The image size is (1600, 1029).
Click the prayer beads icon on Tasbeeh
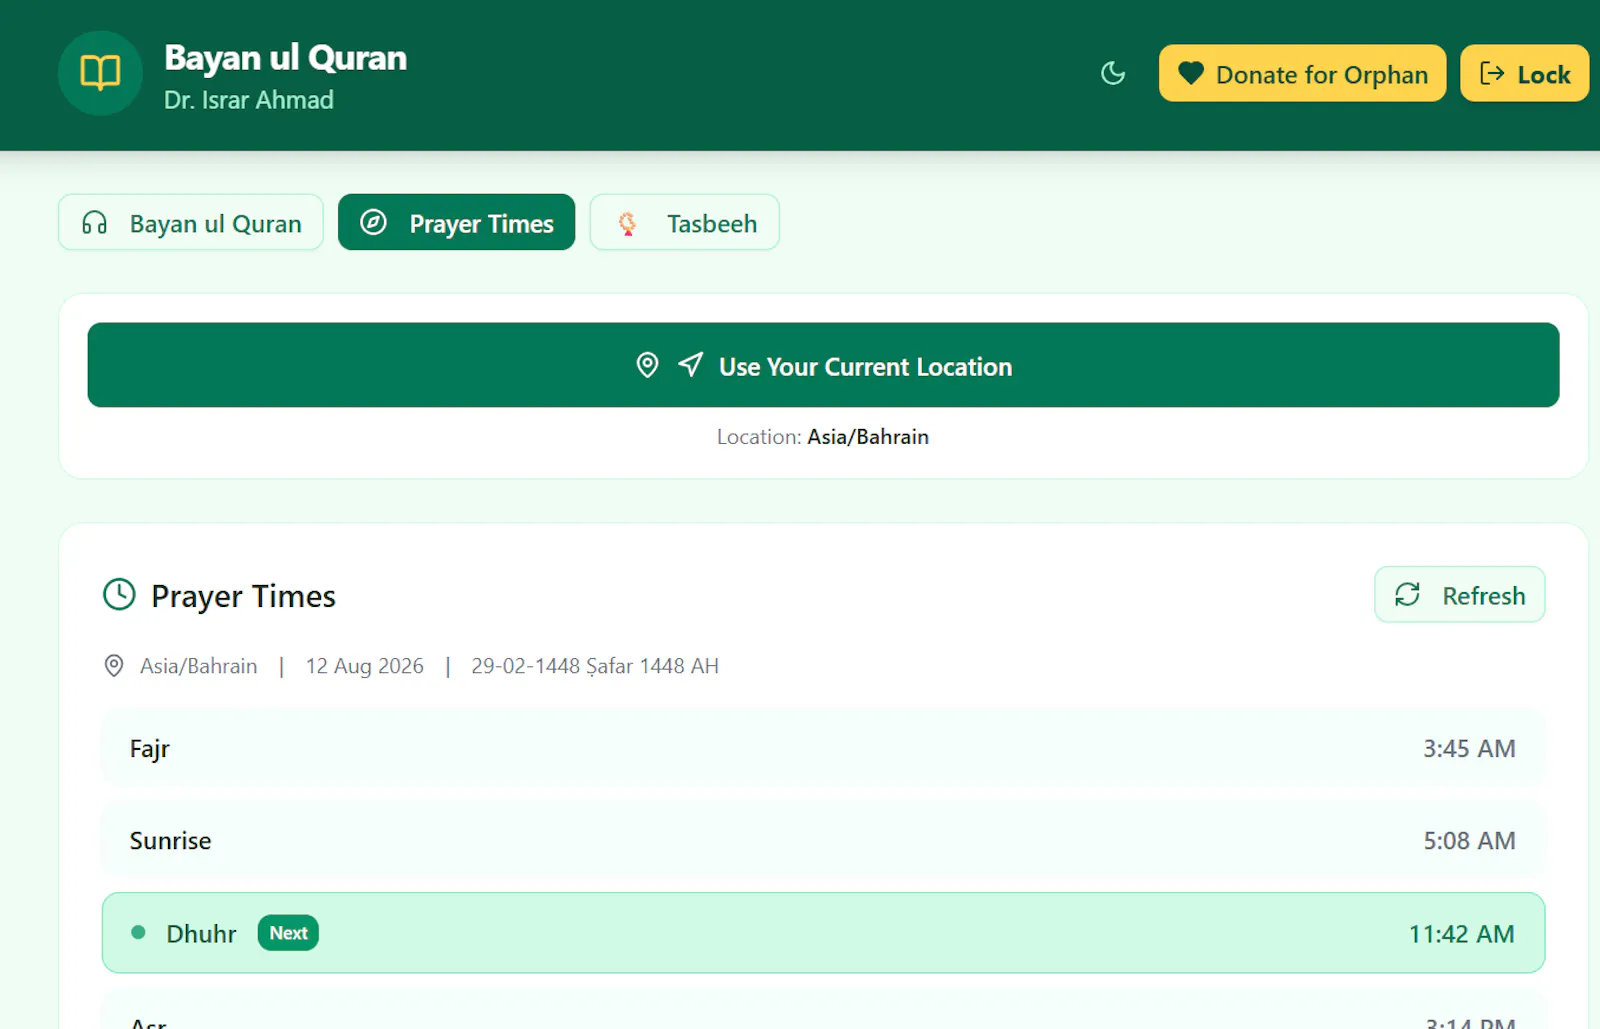627,223
